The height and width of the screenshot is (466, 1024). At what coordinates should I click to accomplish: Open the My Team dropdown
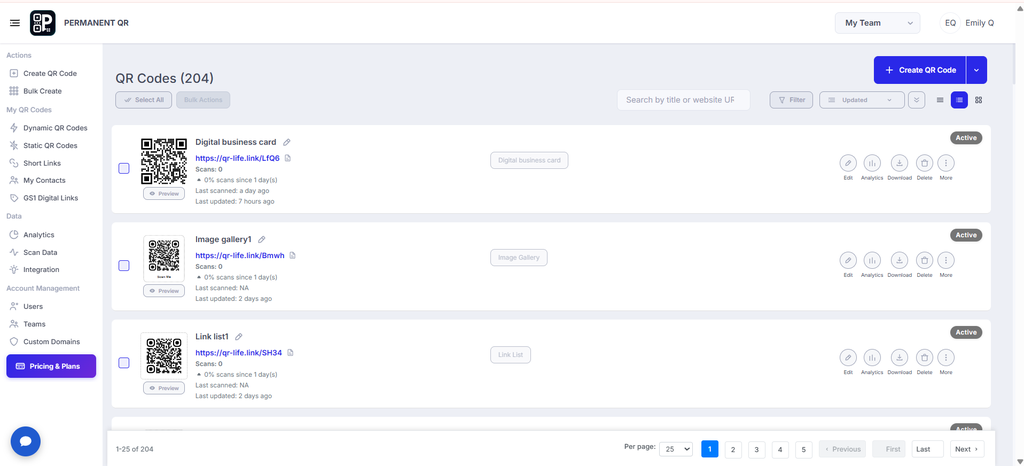pyautogui.click(x=877, y=23)
